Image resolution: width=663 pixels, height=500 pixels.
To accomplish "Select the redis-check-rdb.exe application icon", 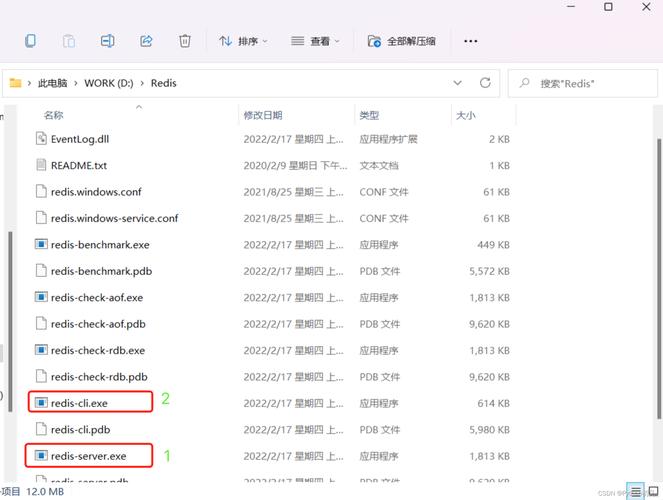I will [41, 350].
